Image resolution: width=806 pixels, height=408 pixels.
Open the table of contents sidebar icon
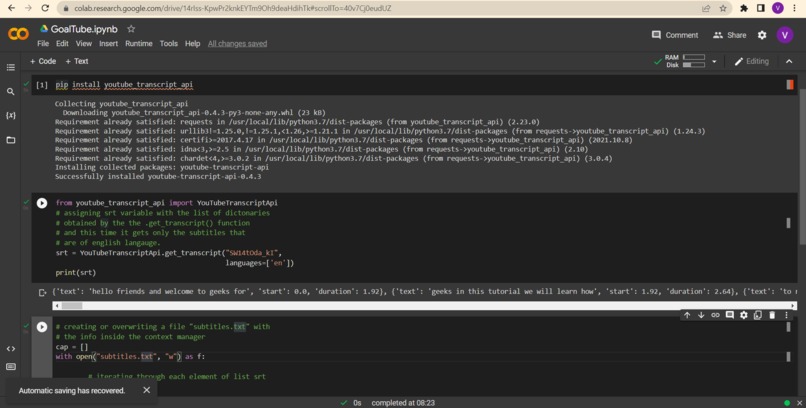[10, 67]
